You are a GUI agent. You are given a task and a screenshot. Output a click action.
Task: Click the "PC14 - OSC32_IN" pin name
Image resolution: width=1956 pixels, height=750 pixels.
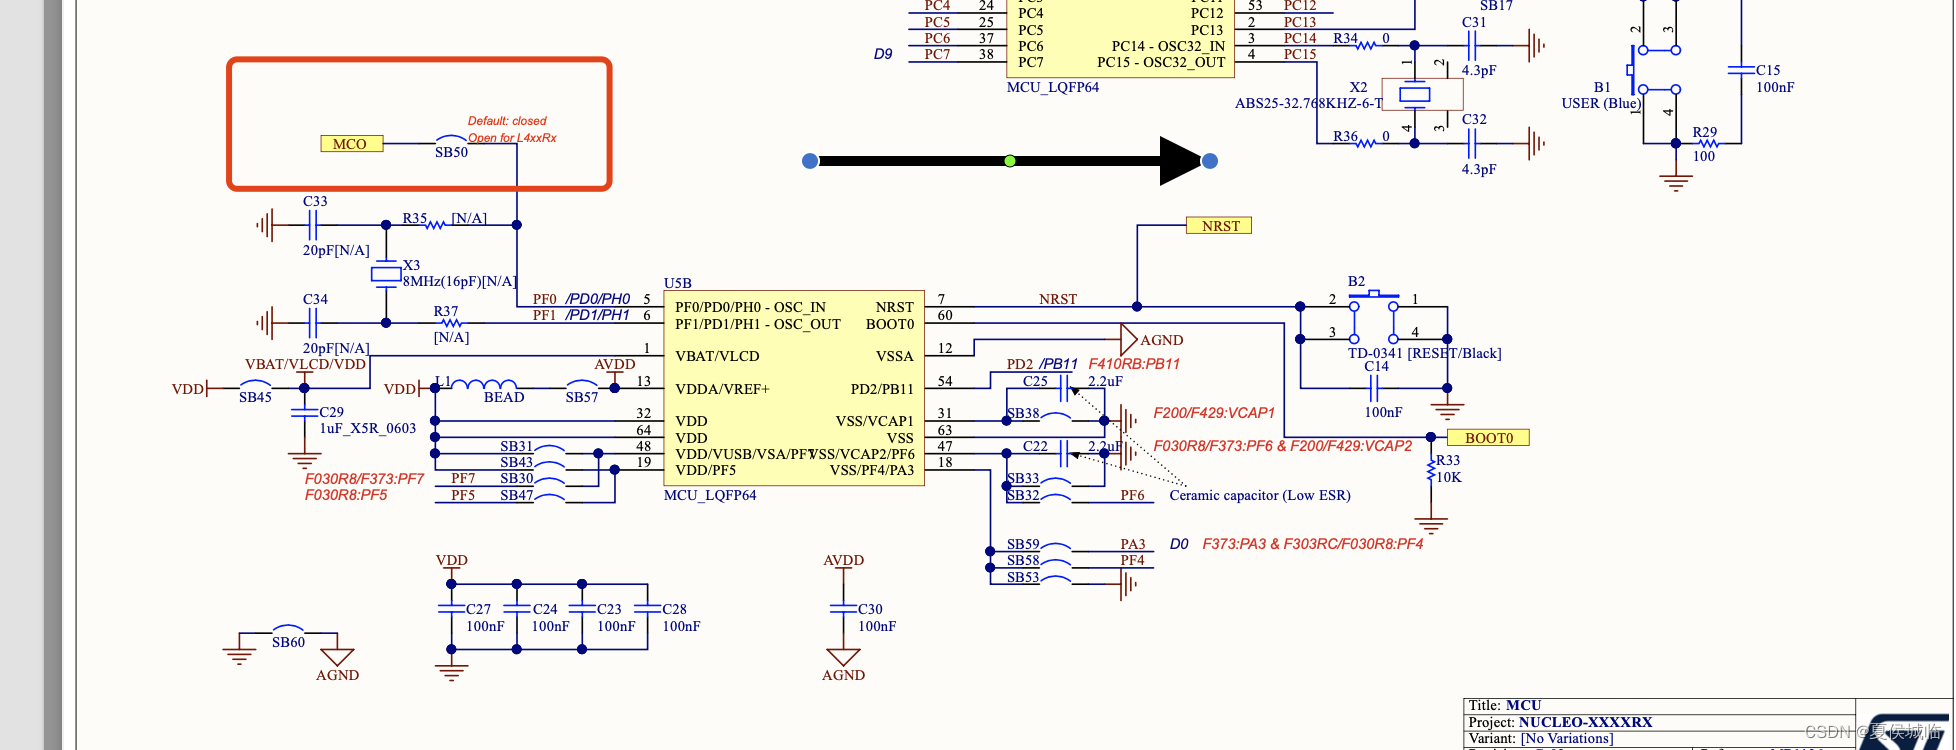[1168, 46]
